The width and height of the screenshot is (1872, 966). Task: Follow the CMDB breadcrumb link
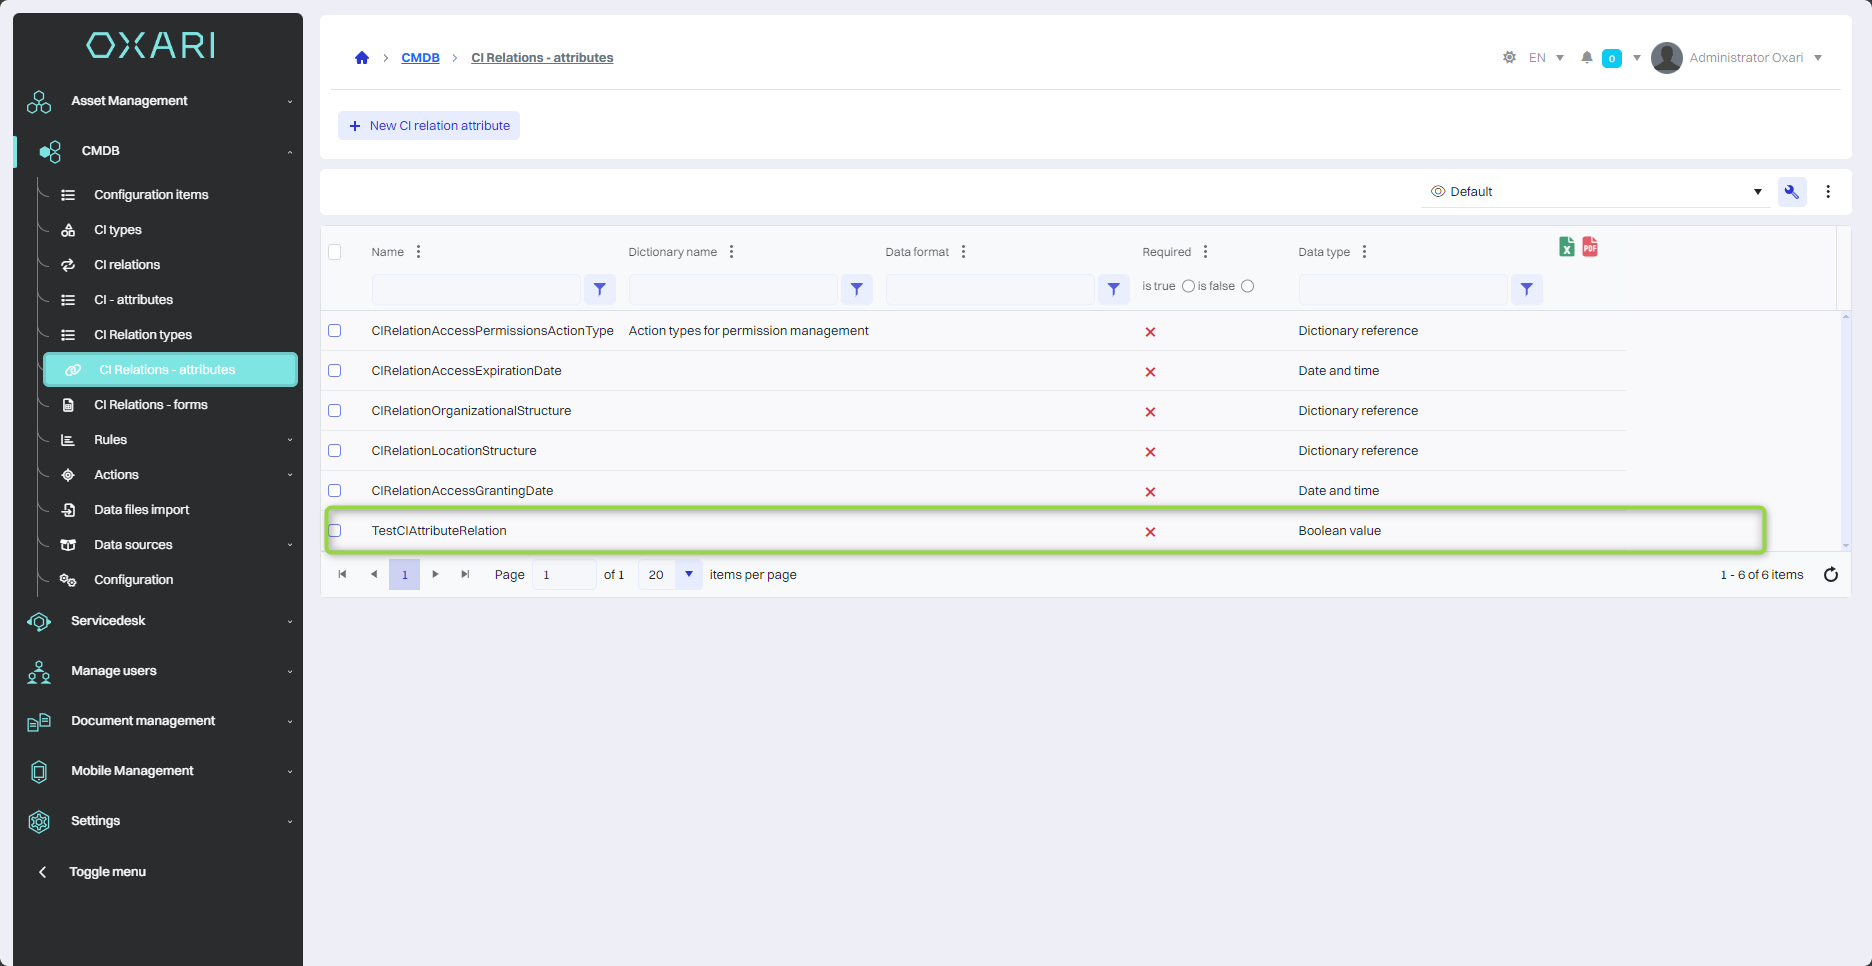click(420, 58)
